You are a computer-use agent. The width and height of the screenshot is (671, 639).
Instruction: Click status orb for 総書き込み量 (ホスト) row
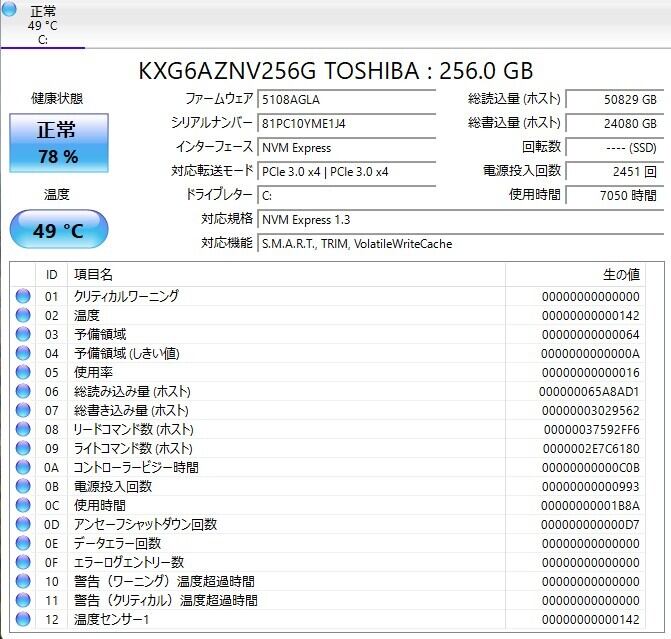click(23, 410)
